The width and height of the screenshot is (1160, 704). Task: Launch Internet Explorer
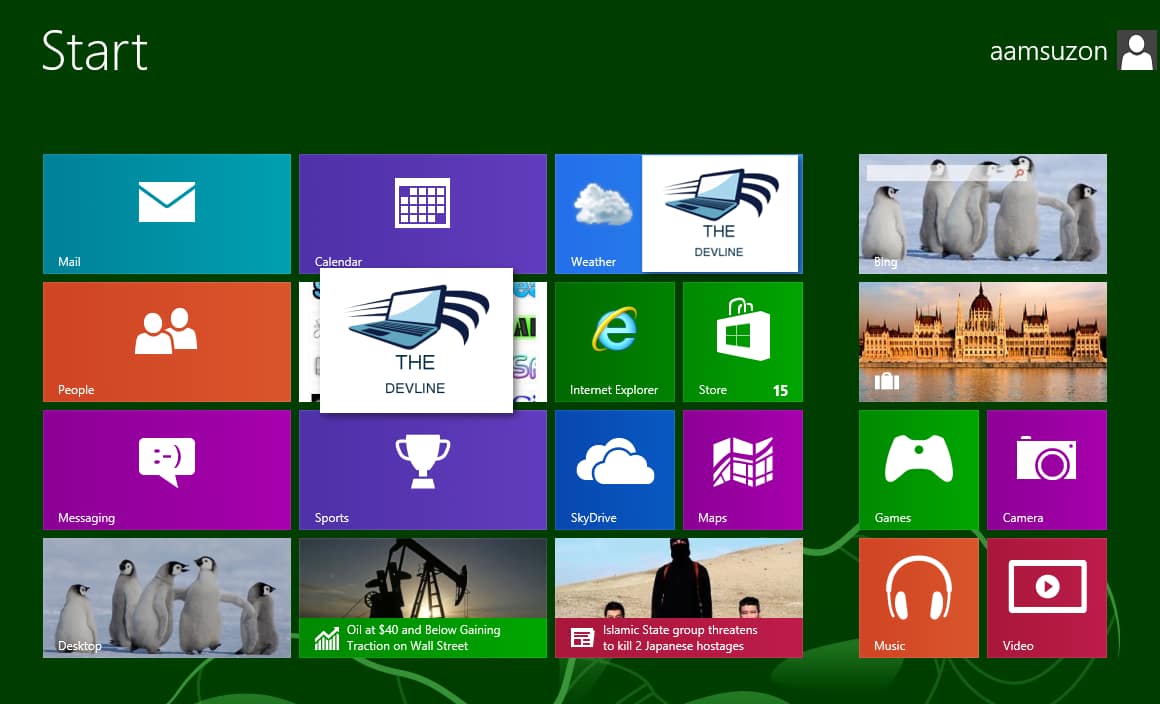point(614,341)
